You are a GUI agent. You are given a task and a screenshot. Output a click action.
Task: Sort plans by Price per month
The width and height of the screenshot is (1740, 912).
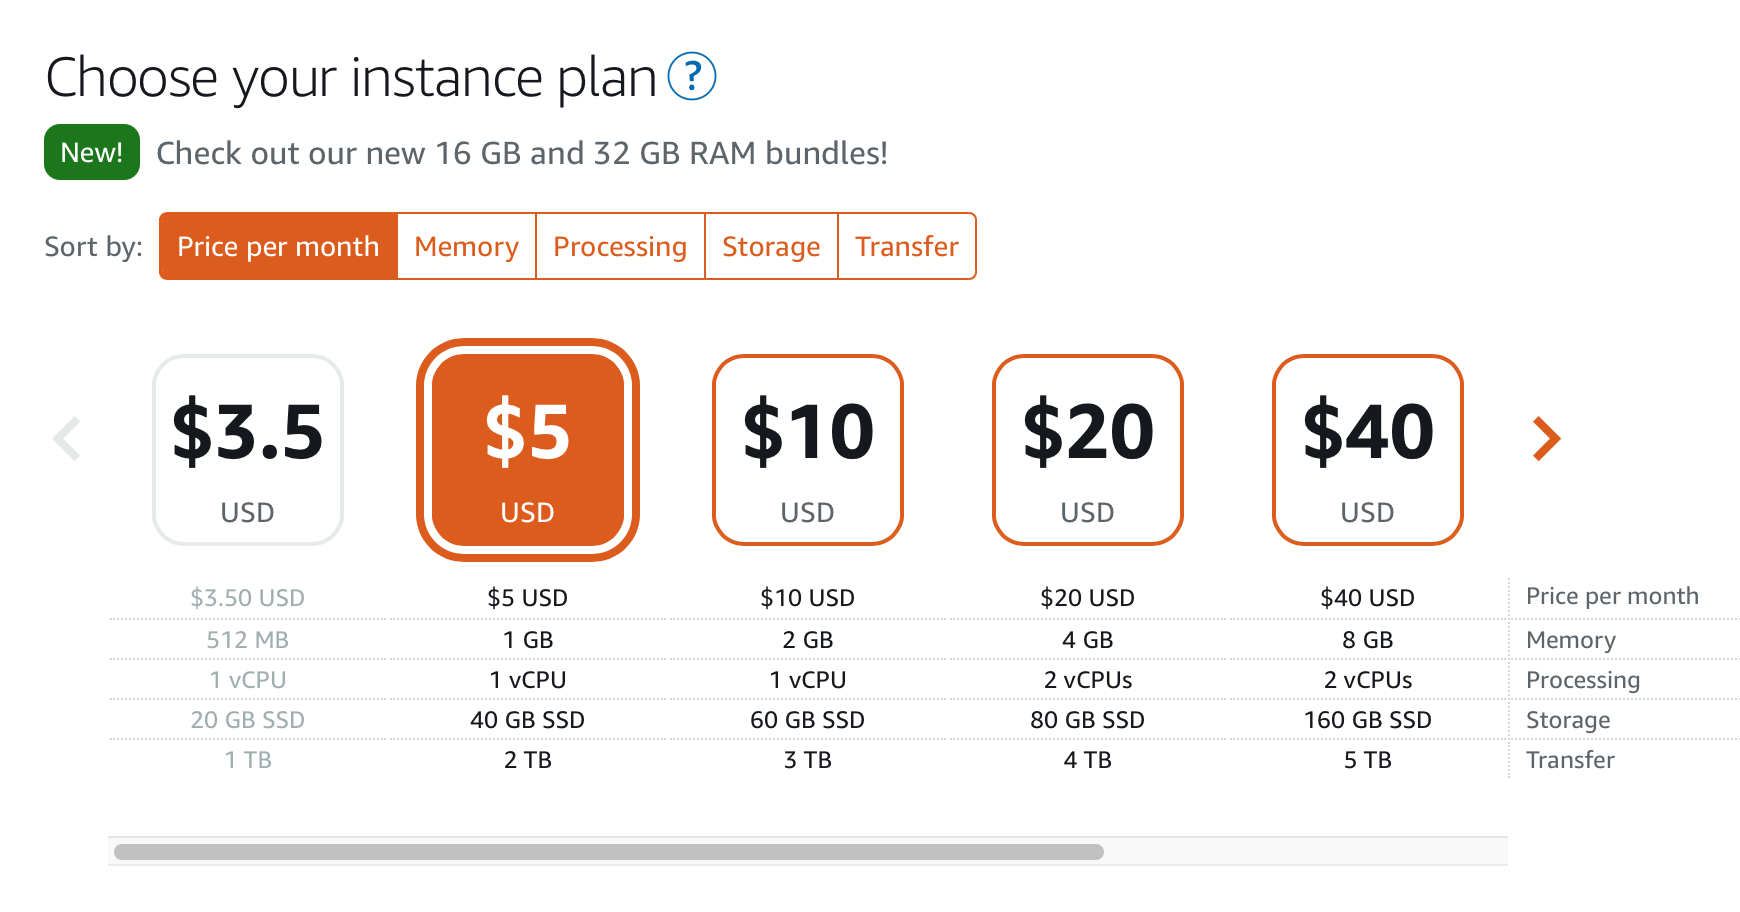[278, 246]
